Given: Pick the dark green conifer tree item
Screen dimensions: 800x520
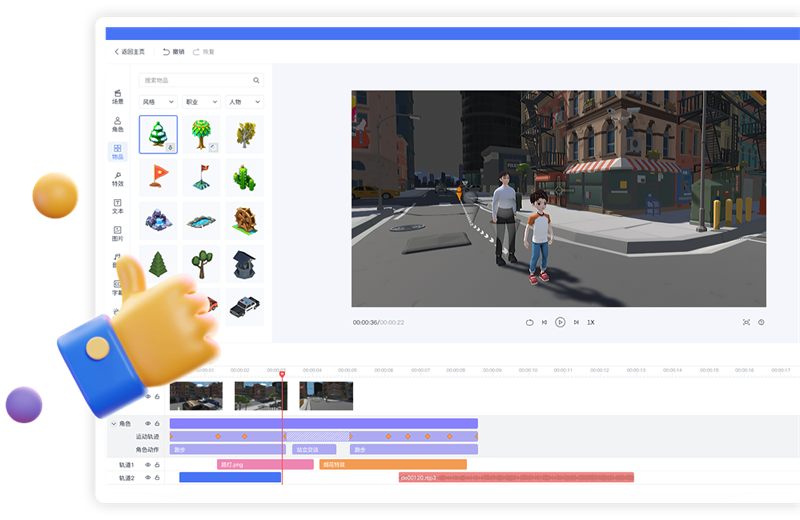Looking at the screenshot, I should coord(158,264).
